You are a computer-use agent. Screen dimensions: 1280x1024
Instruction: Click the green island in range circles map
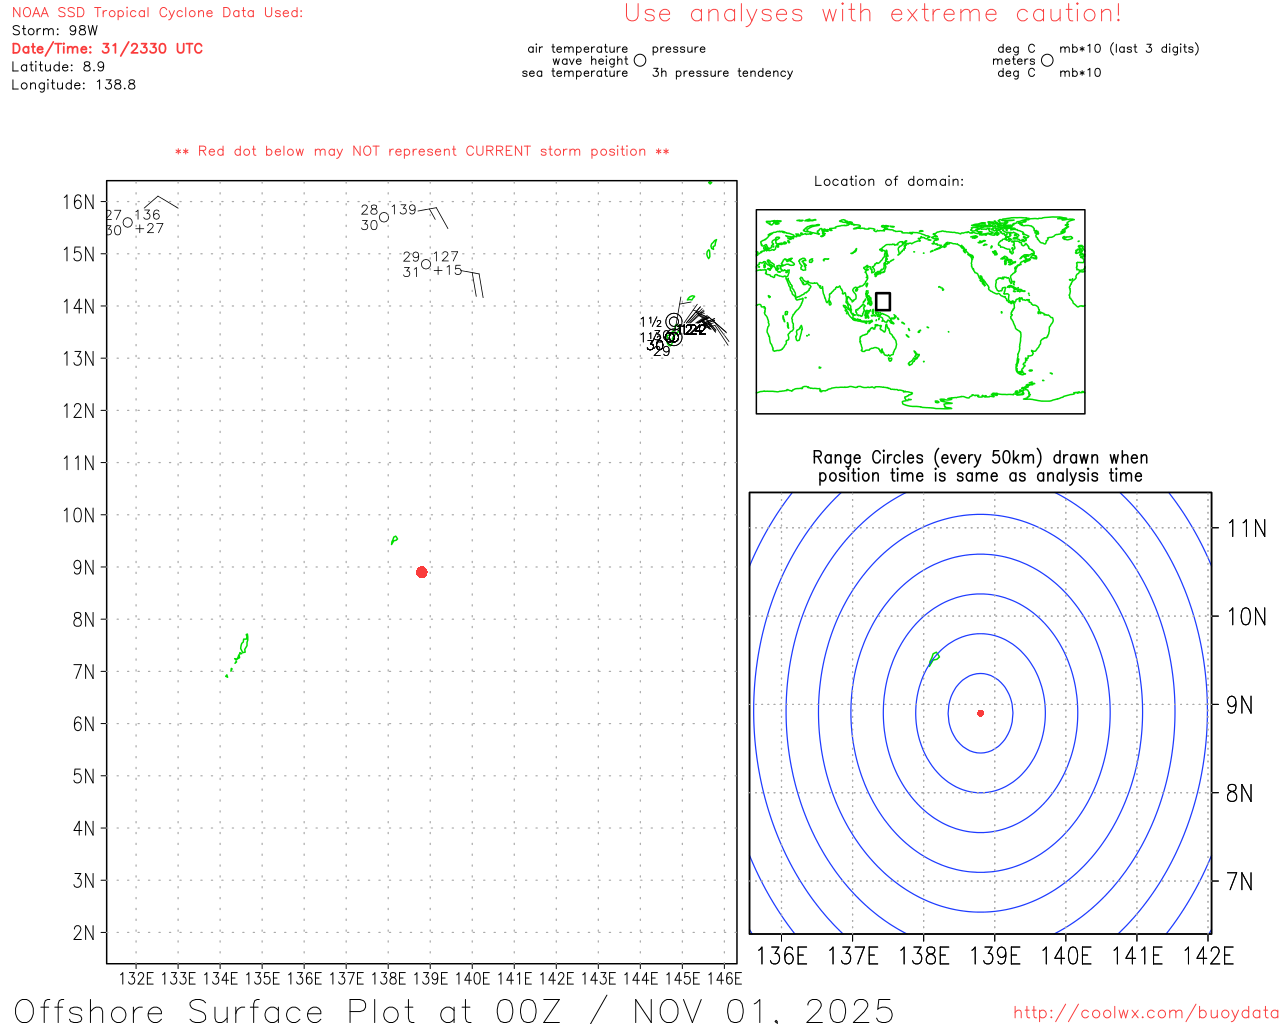point(933,658)
